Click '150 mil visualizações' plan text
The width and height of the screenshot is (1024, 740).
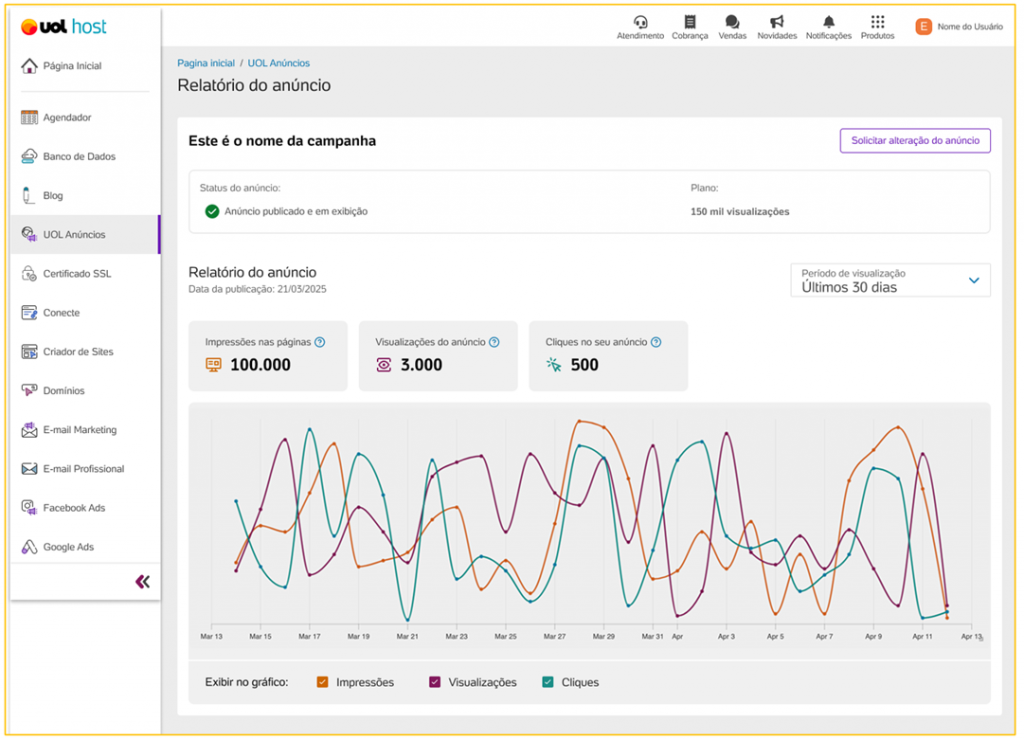pyautogui.click(x=740, y=212)
